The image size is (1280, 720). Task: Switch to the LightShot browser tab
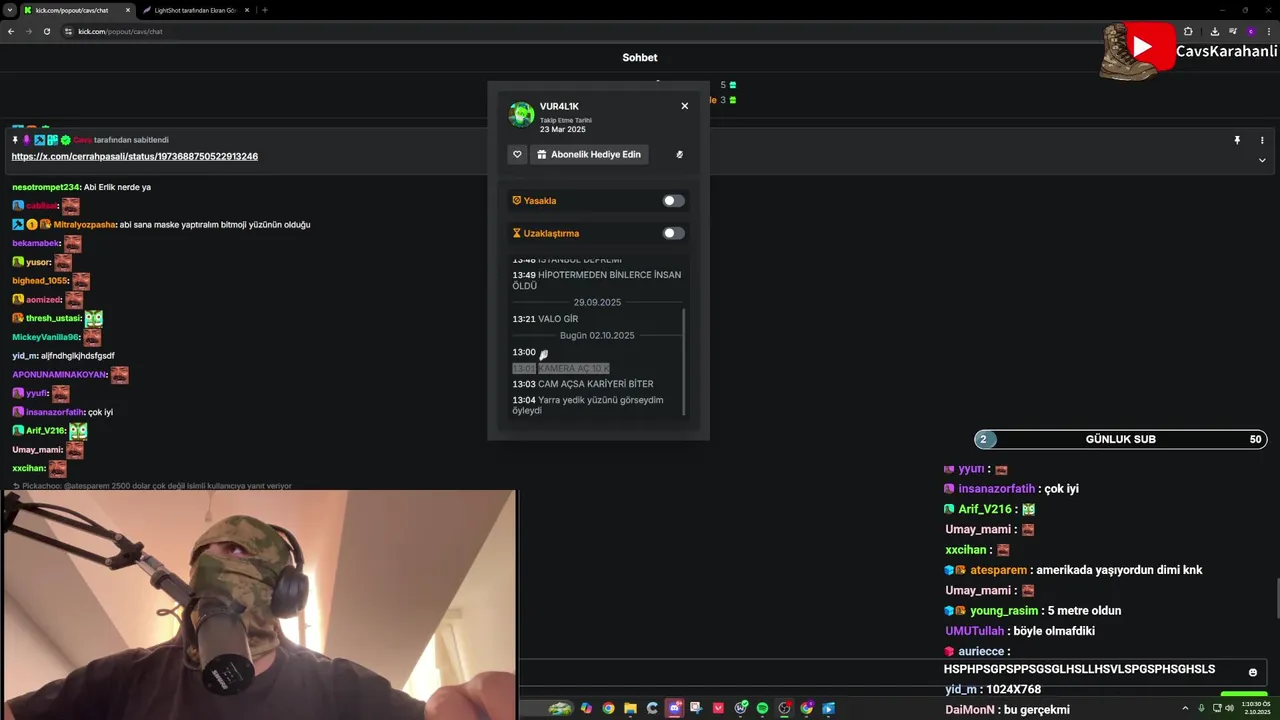tap(195, 10)
